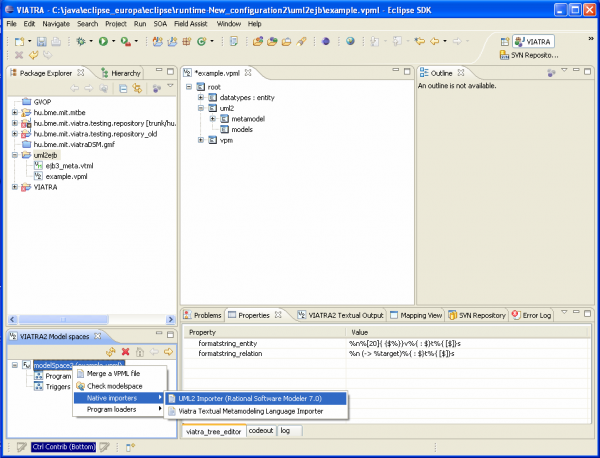
Task: Click the Run External Tools icon
Action: [126, 41]
